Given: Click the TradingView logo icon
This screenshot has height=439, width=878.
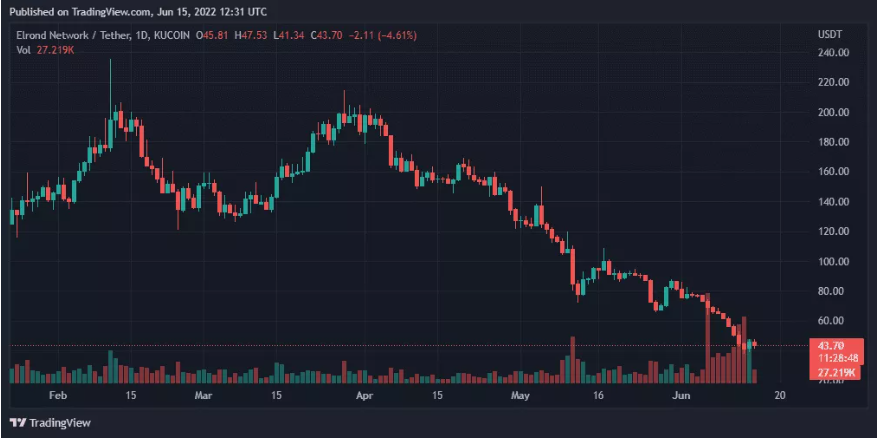Looking at the screenshot, I should pyautogui.click(x=17, y=422).
